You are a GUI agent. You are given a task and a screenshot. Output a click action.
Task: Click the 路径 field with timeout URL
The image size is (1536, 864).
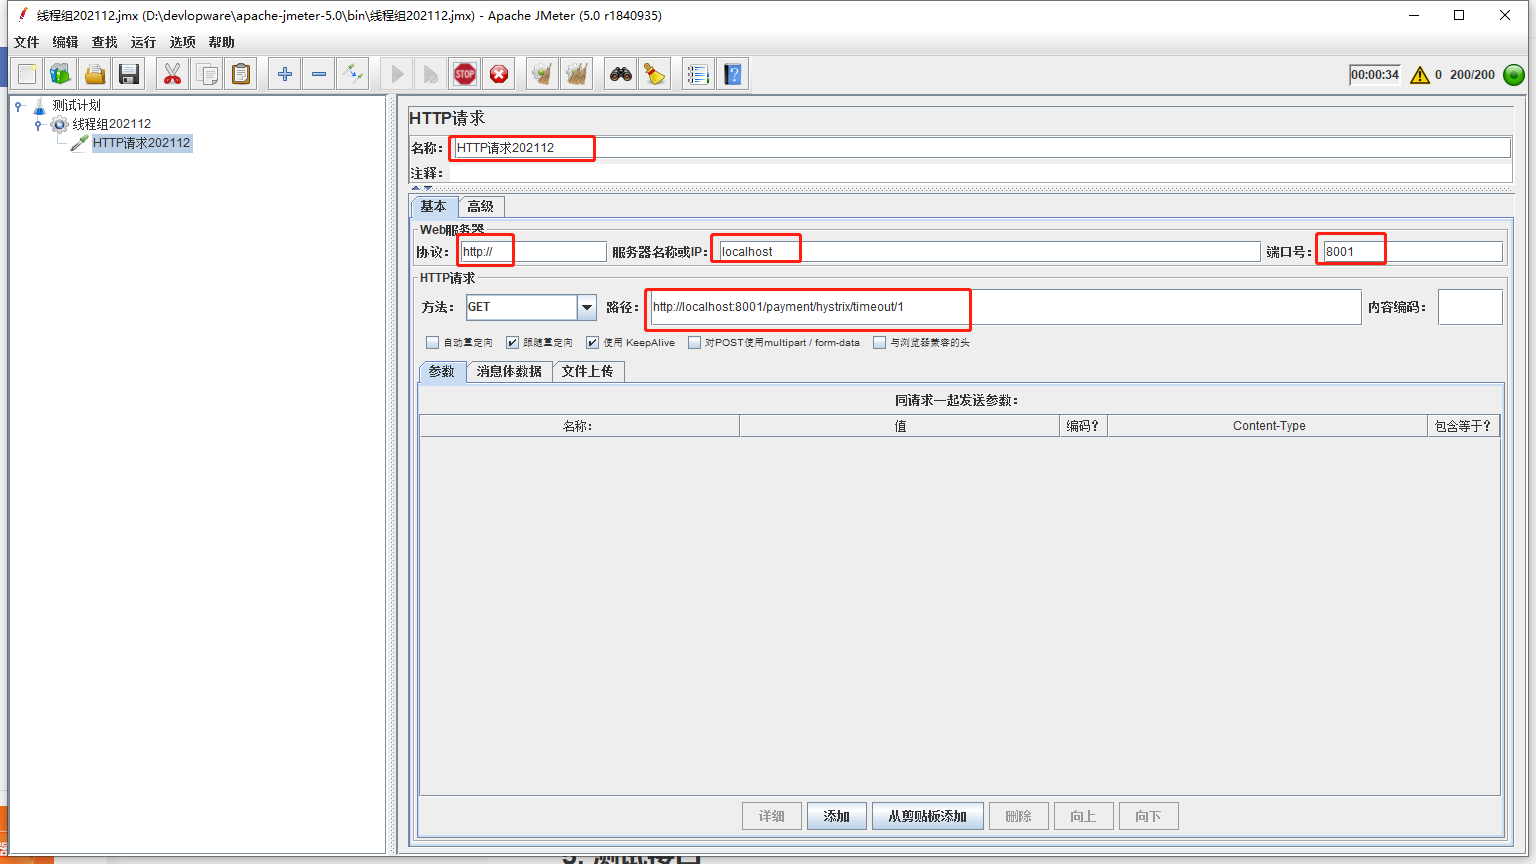(x=1005, y=307)
